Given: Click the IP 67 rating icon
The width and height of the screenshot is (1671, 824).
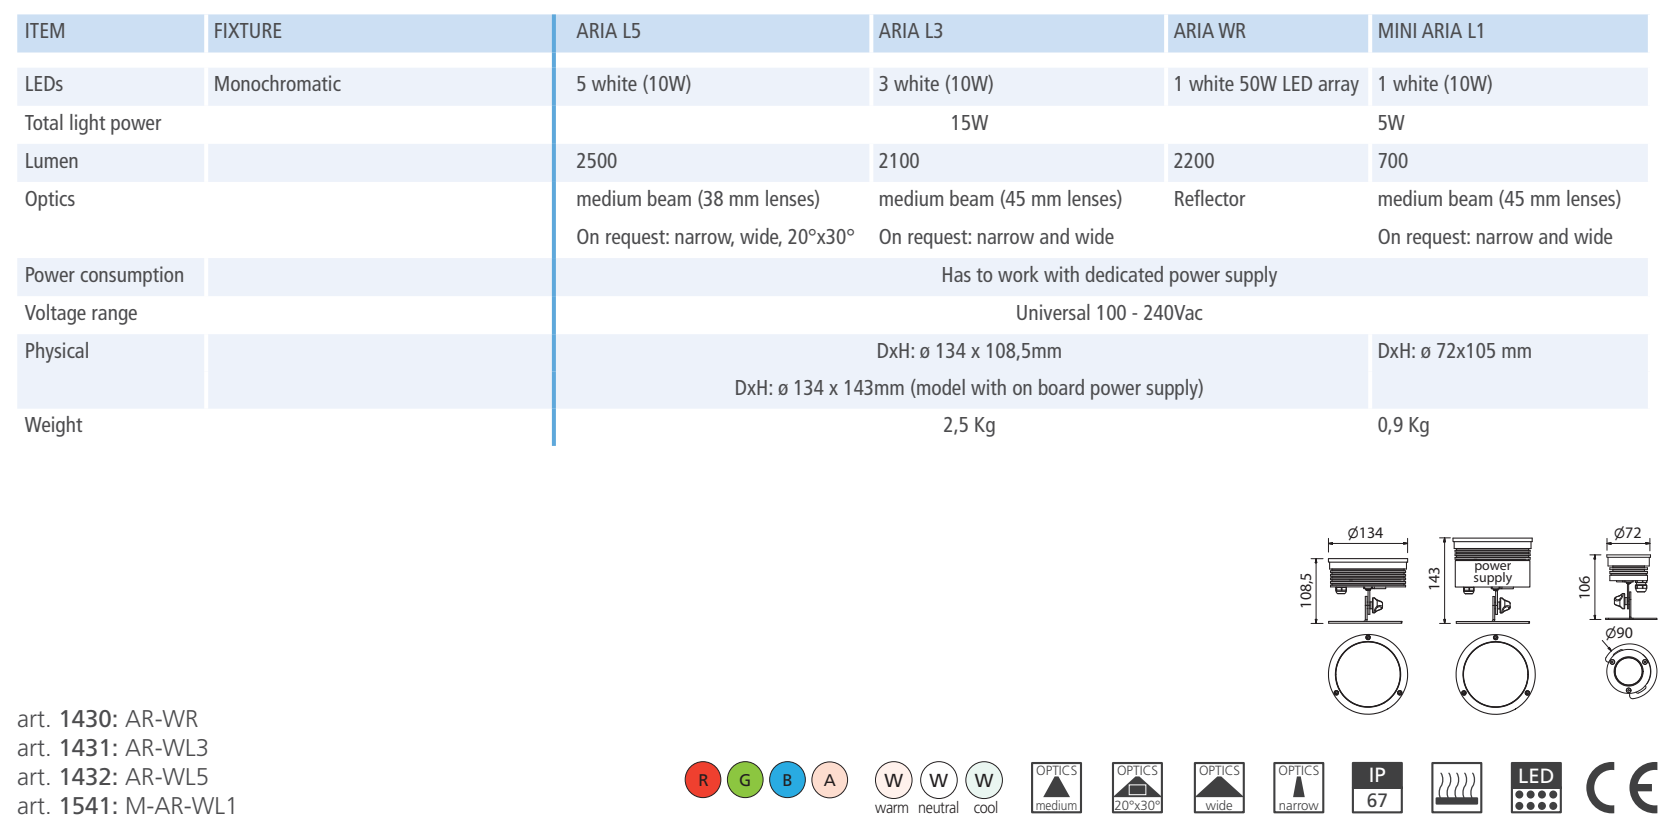Looking at the screenshot, I should pyautogui.click(x=1377, y=788).
